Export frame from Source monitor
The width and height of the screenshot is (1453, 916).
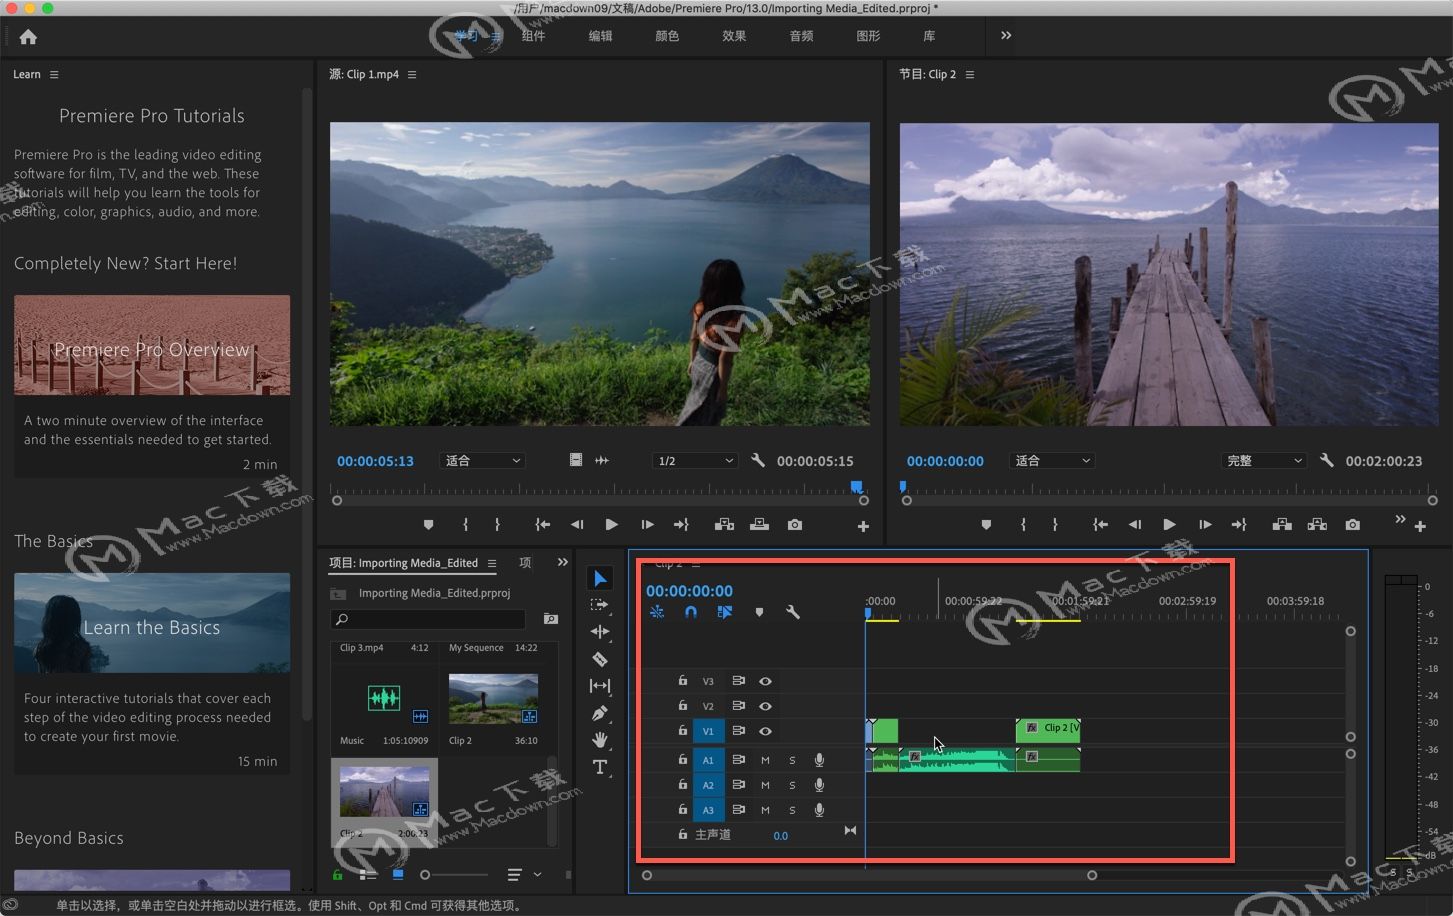pos(795,525)
